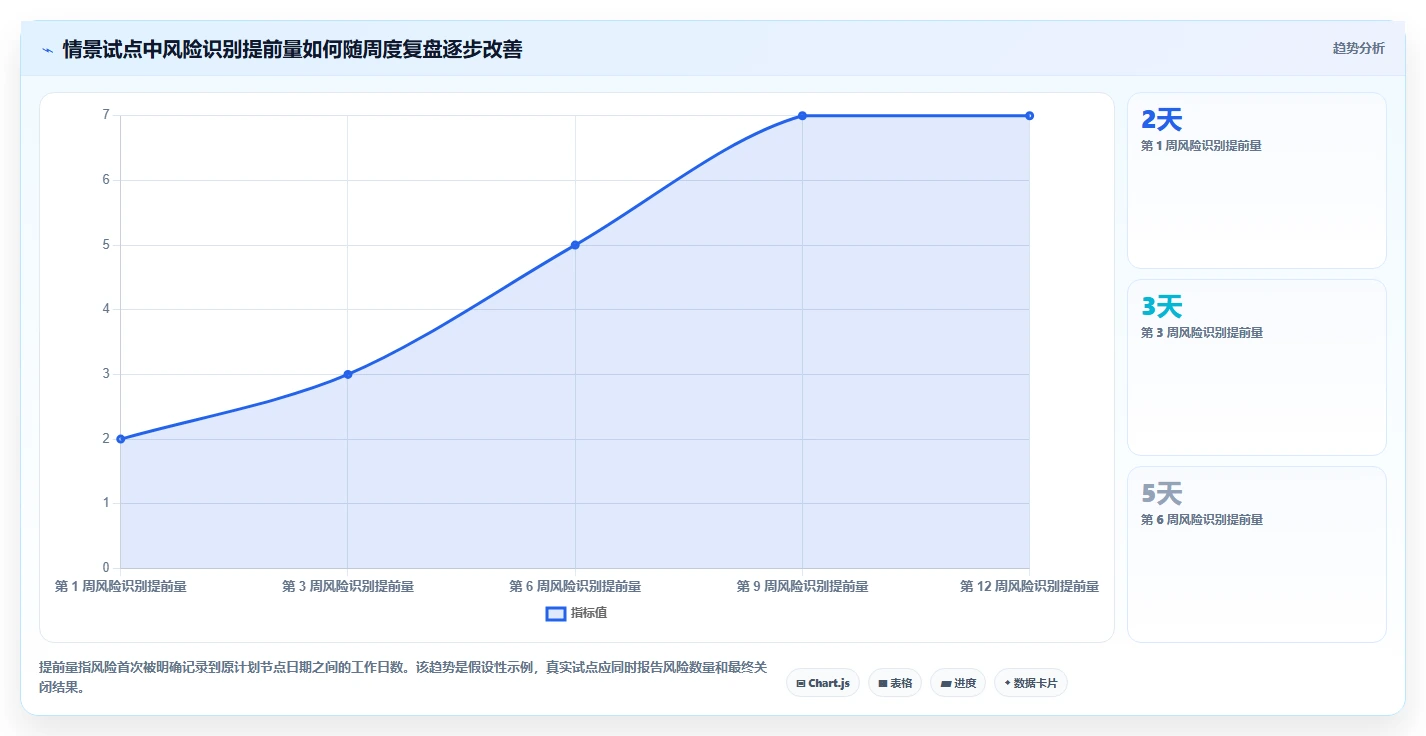The width and height of the screenshot is (1426, 736).
Task: Click the week 9 data point at value 7
Action: click(x=802, y=116)
